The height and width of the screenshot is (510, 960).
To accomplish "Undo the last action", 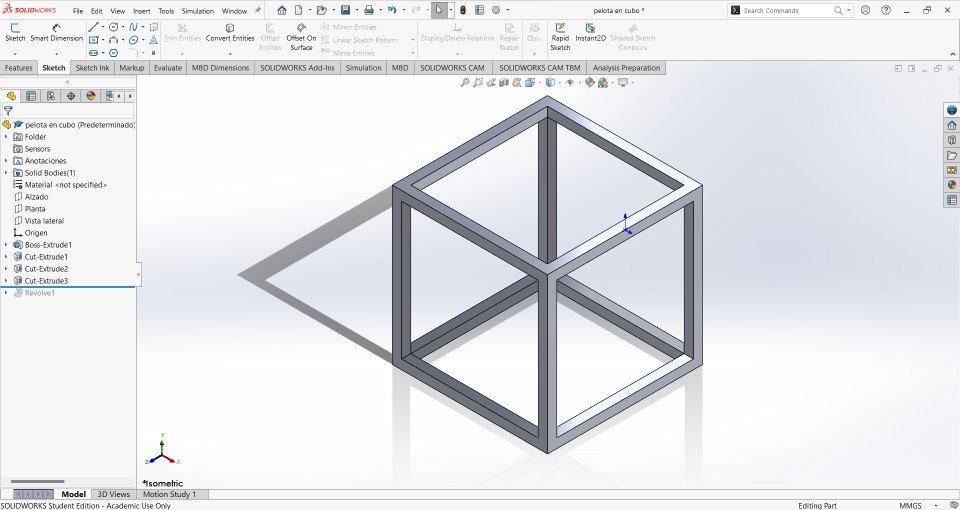I will pyautogui.click(x=392, y=10).
